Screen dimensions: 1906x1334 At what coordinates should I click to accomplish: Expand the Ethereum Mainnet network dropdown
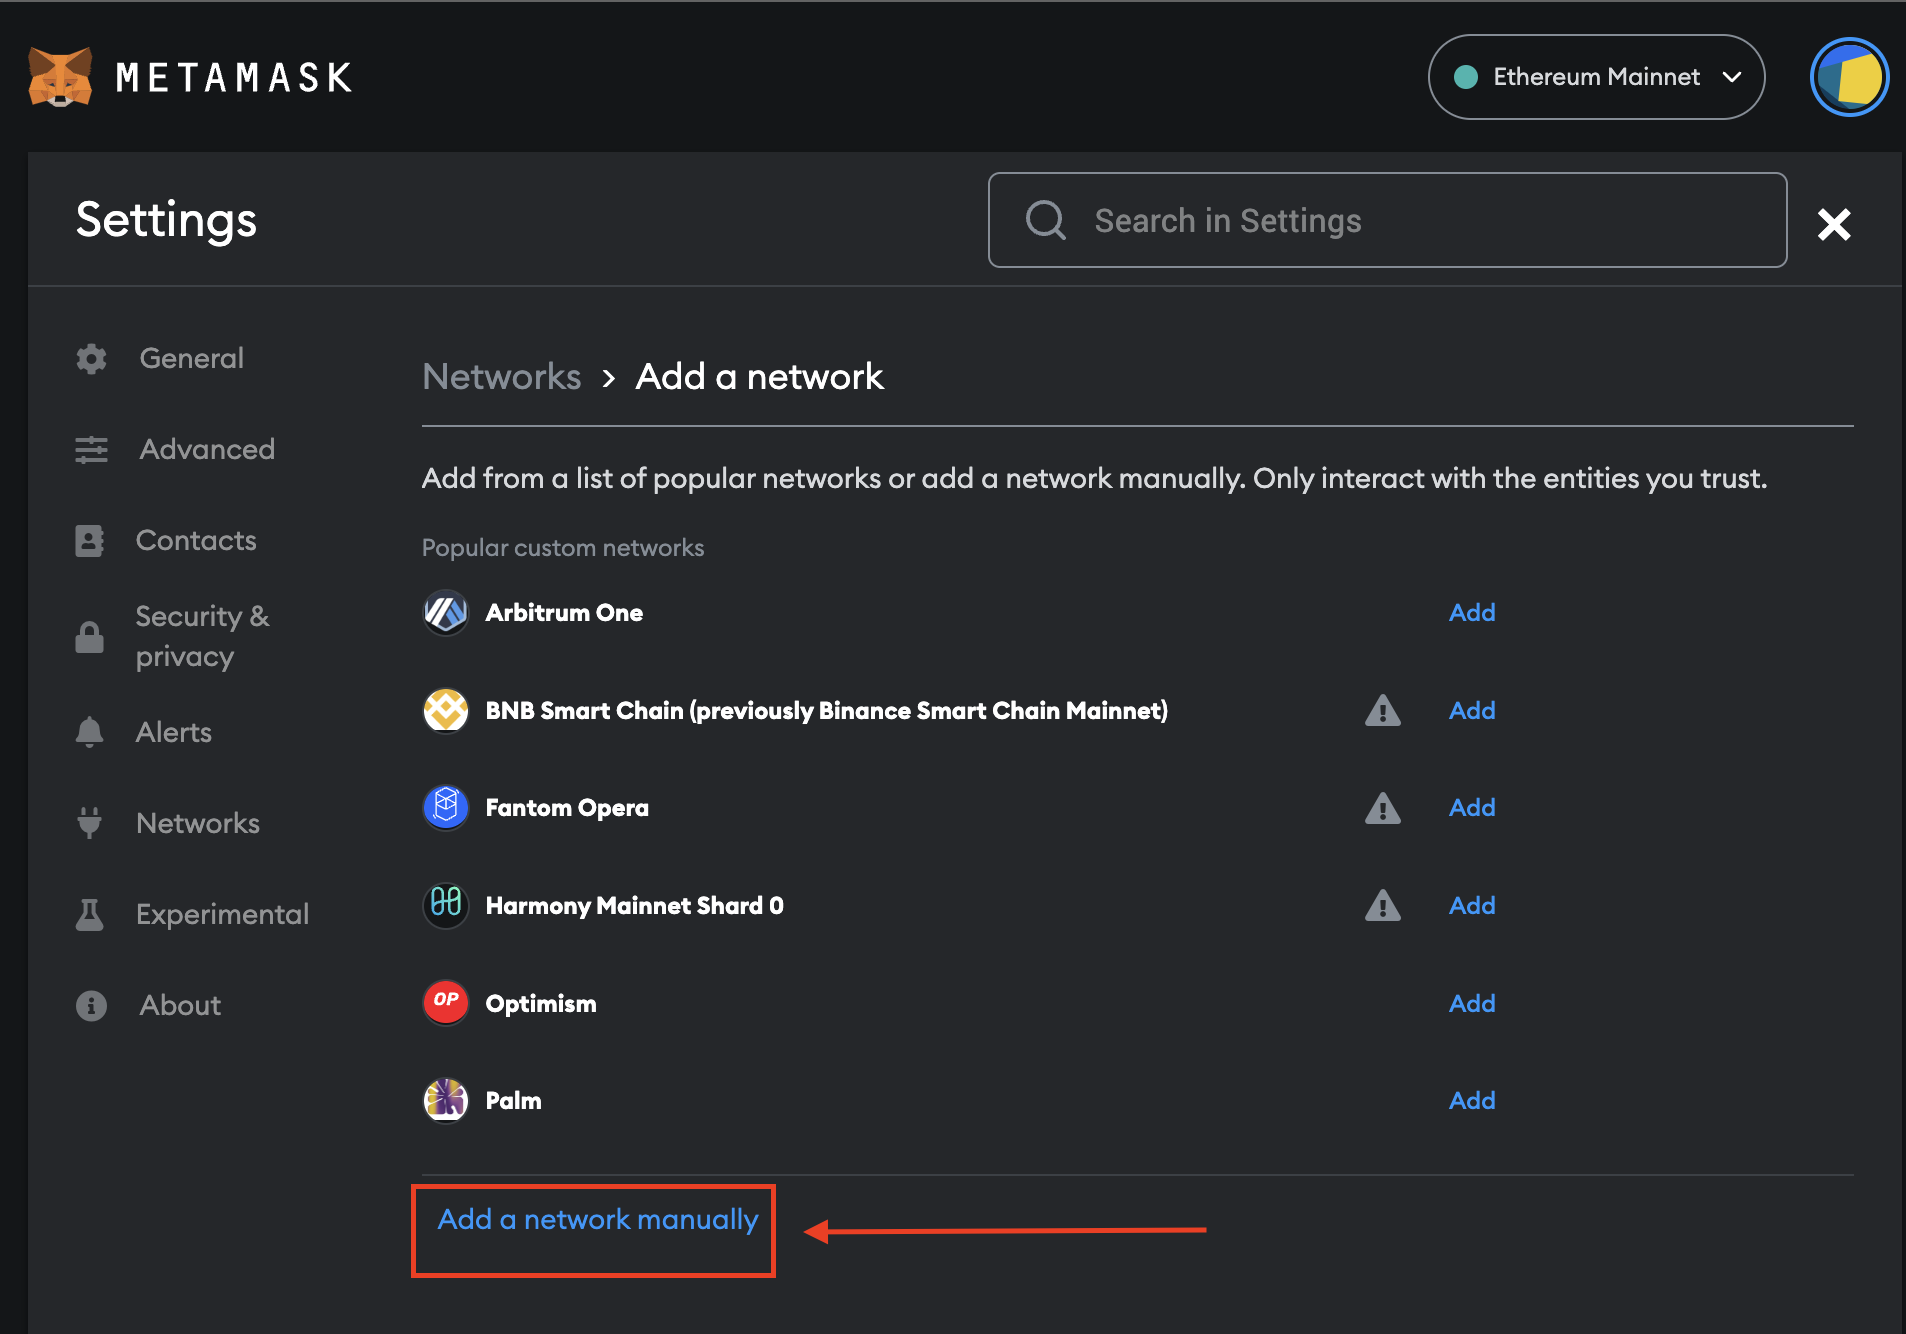(1596, 77)
